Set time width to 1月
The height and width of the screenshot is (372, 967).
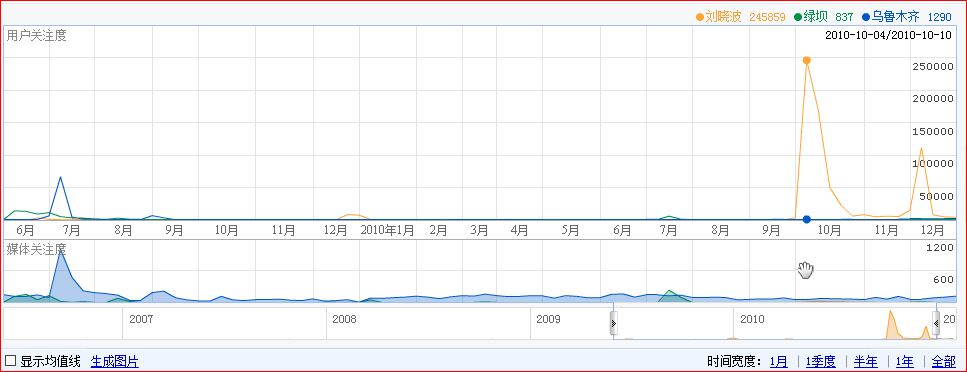[779, 362]
